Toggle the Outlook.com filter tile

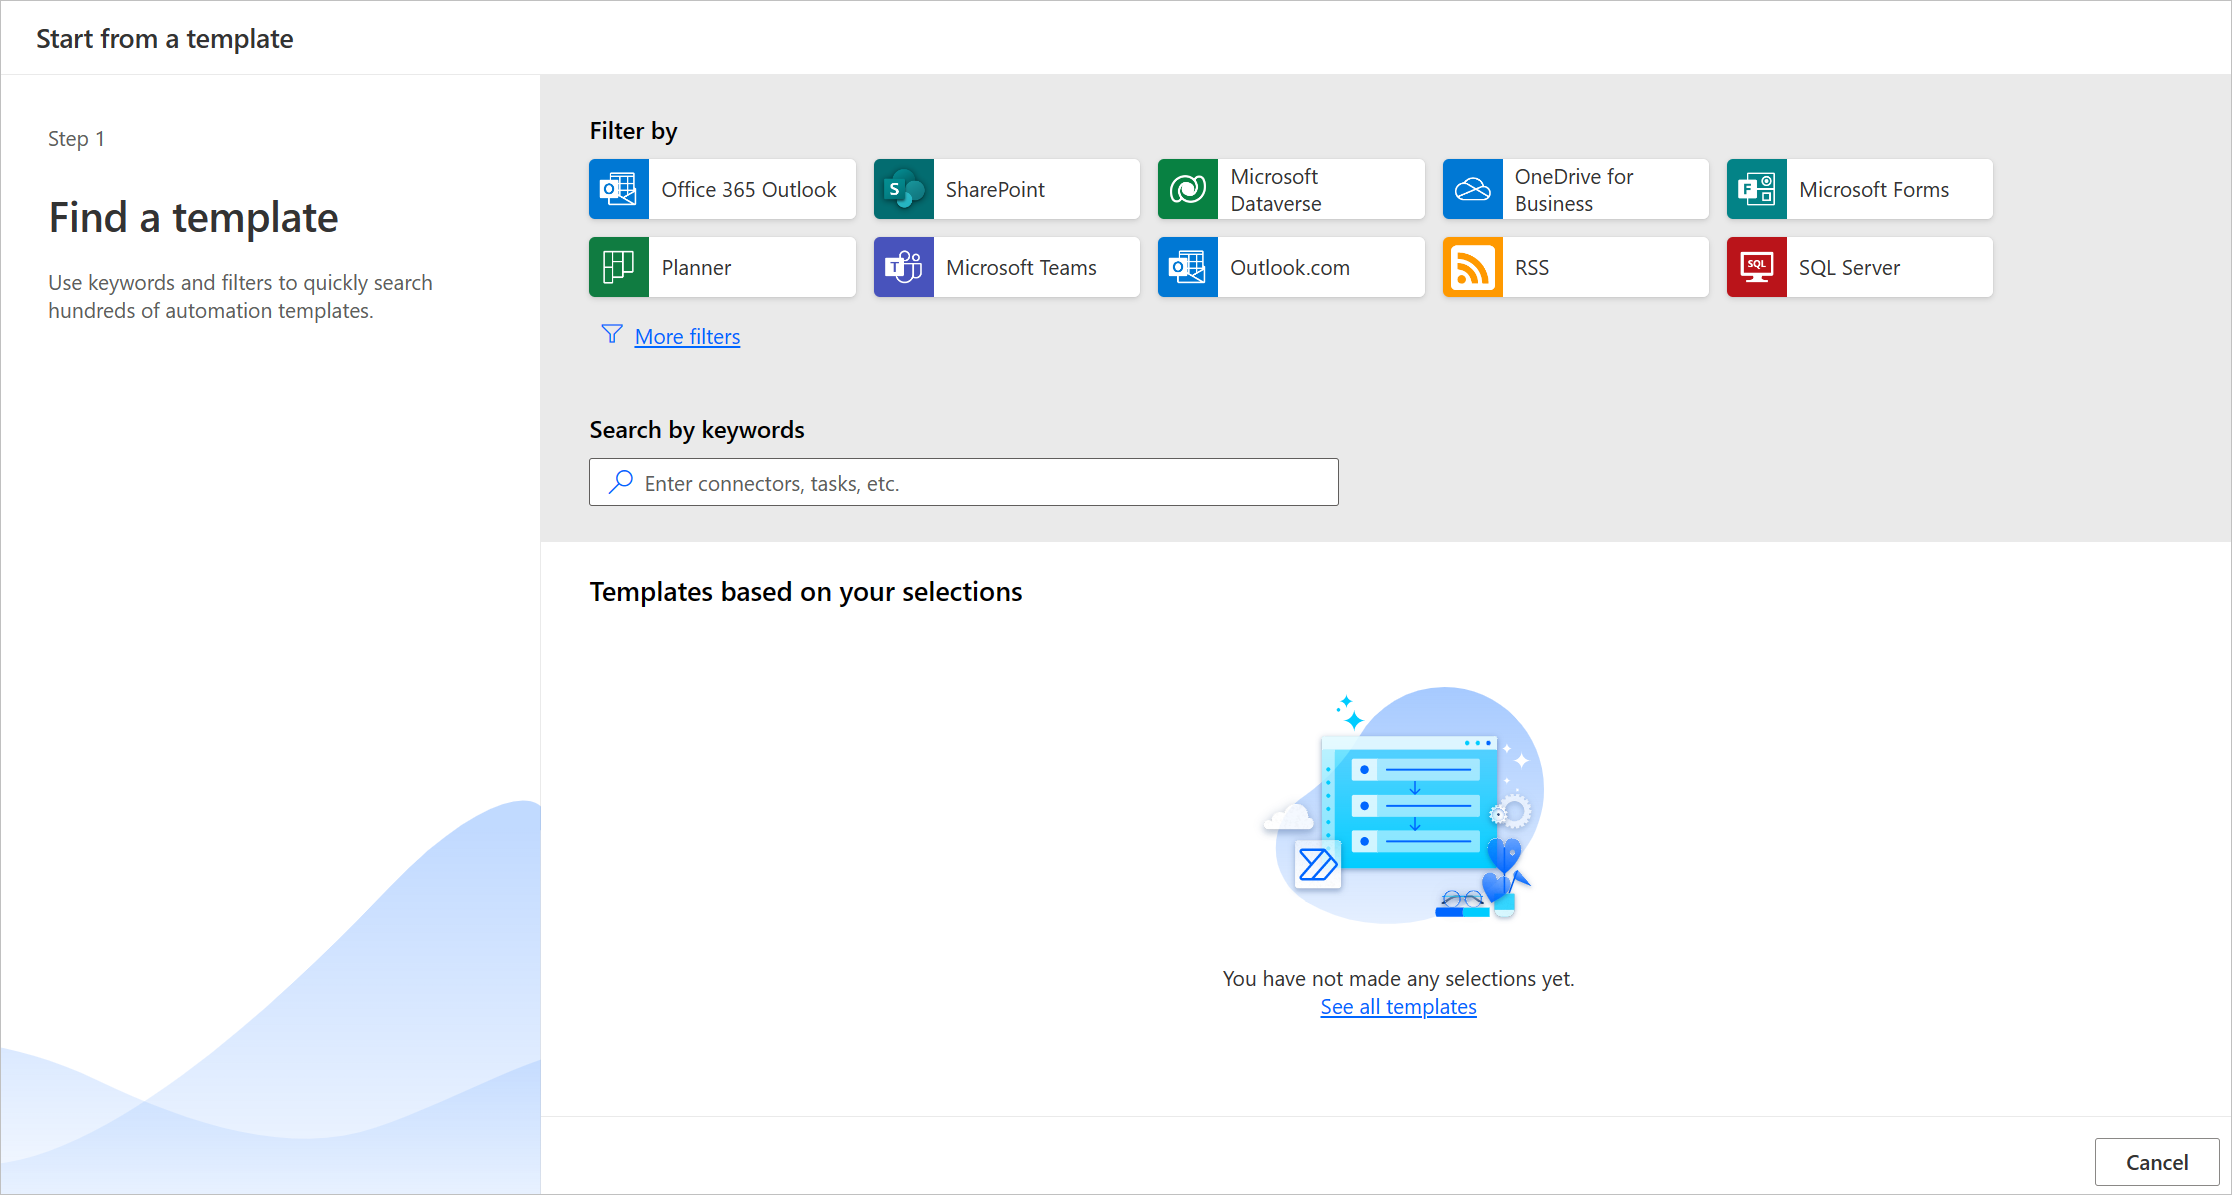[1290, 267]
